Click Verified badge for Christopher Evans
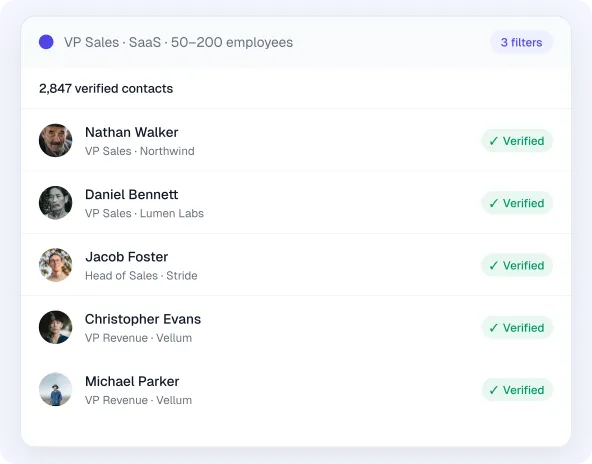Screen dimensions: 592x464 [x=517, y=328]
